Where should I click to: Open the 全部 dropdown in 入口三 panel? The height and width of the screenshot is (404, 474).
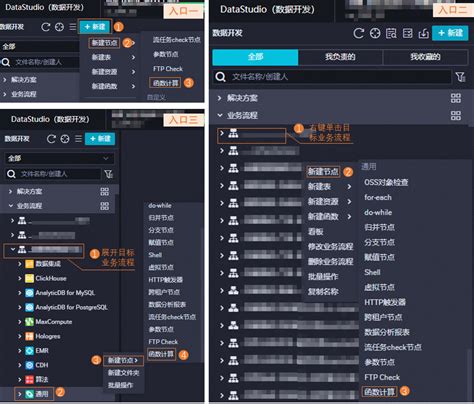click(60, 158)
